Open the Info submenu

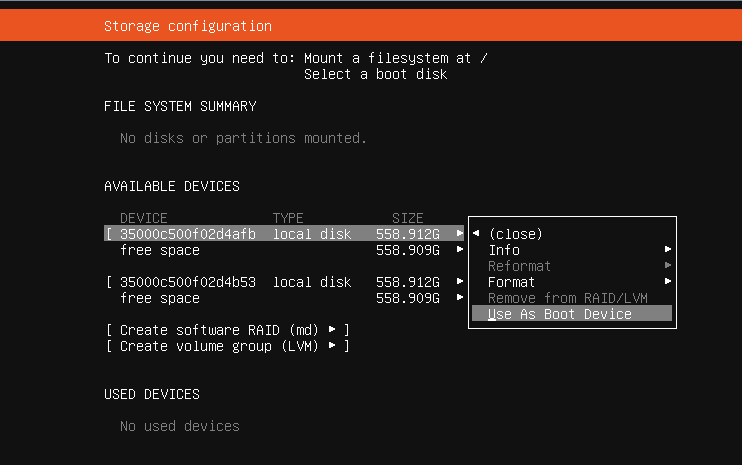504,250
